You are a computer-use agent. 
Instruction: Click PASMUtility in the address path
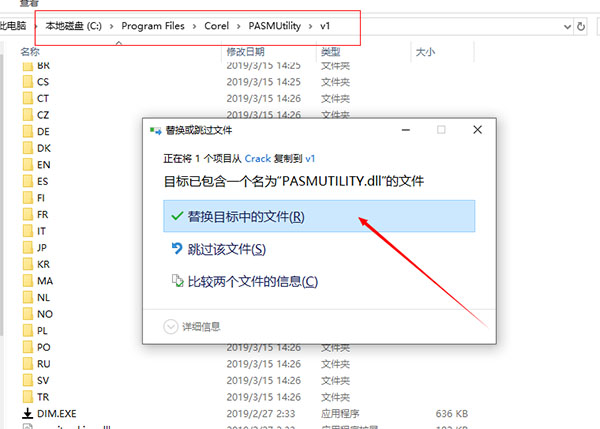point(274,26)
